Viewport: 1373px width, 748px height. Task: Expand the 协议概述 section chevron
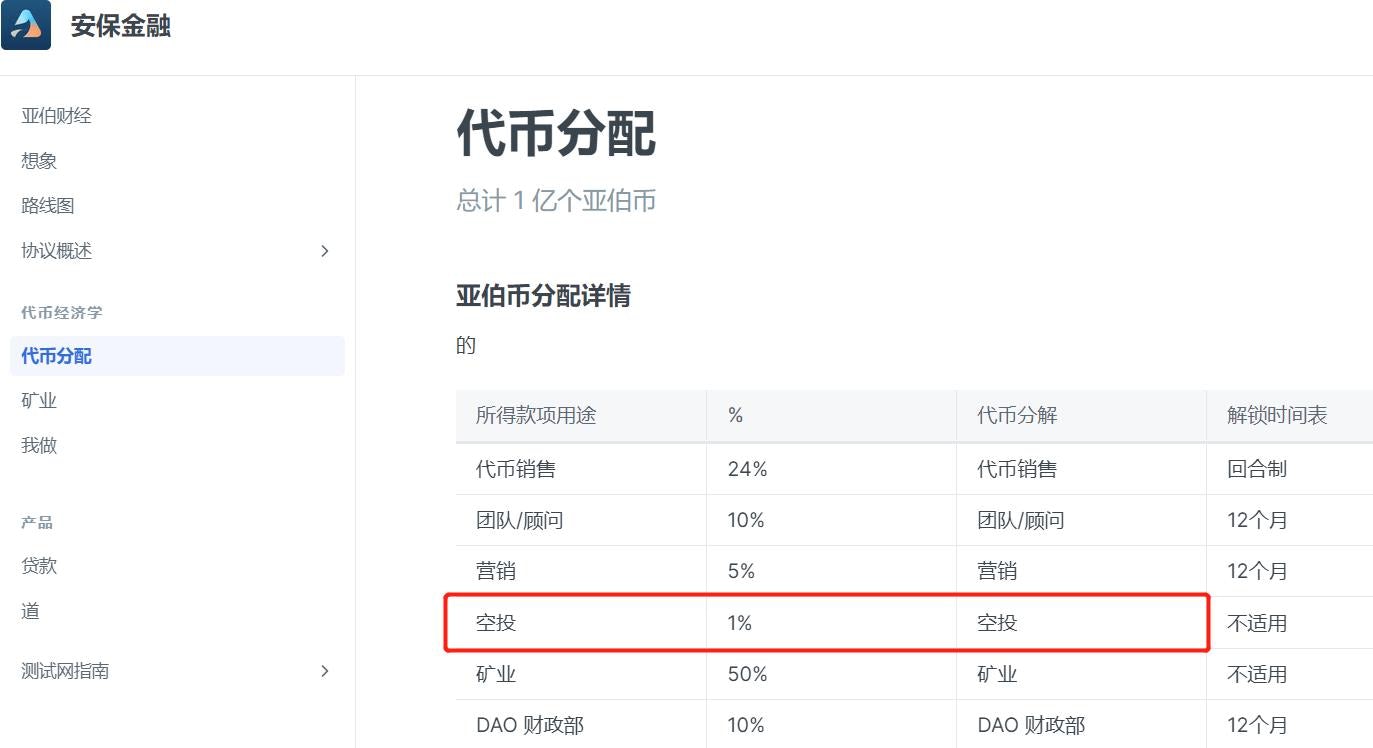[x=324, y=251]
